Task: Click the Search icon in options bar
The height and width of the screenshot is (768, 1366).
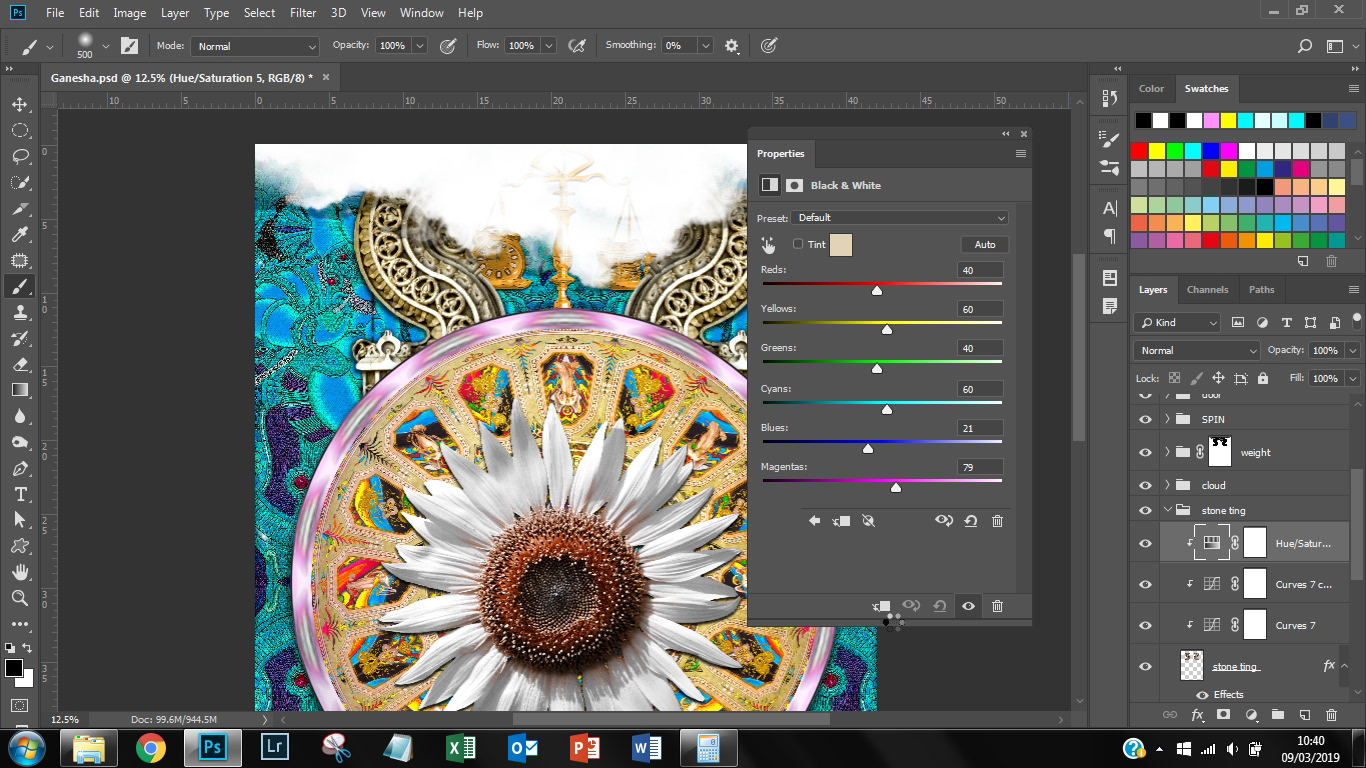Action: [1305, 46]
